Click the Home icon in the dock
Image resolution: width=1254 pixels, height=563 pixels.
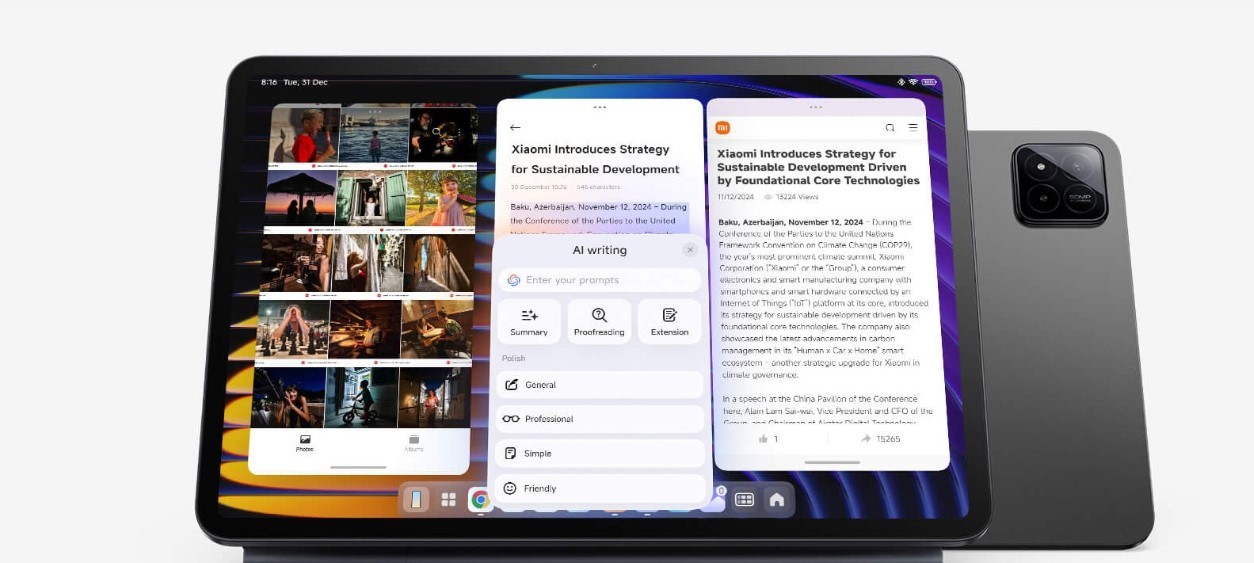click(x=776, y=499)
